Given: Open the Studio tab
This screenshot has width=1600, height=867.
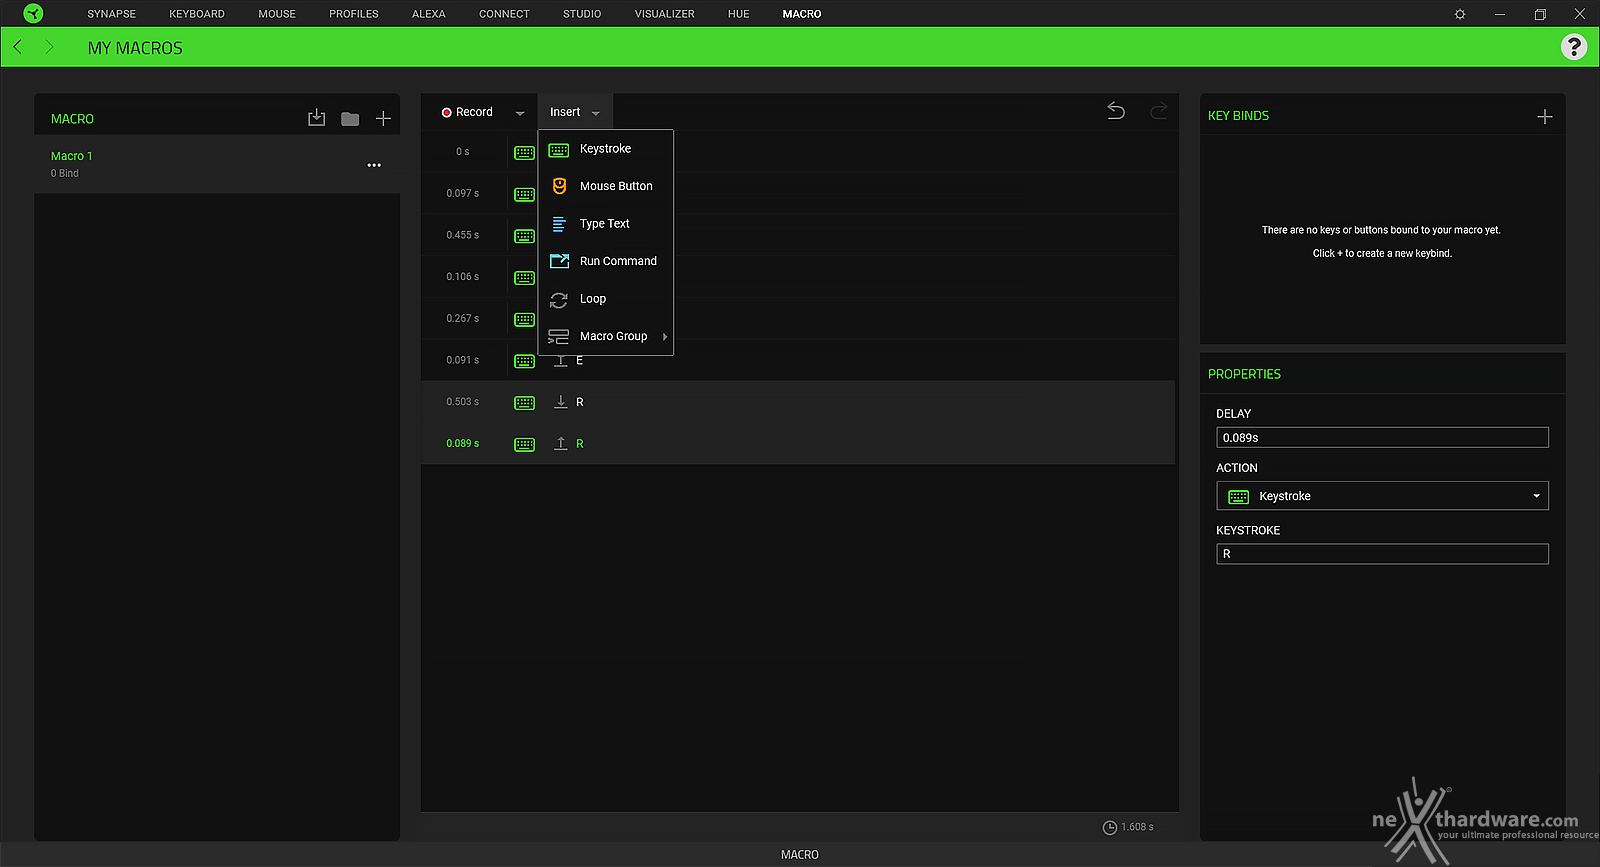Looking at the screenshot, I should pos(582,14).
